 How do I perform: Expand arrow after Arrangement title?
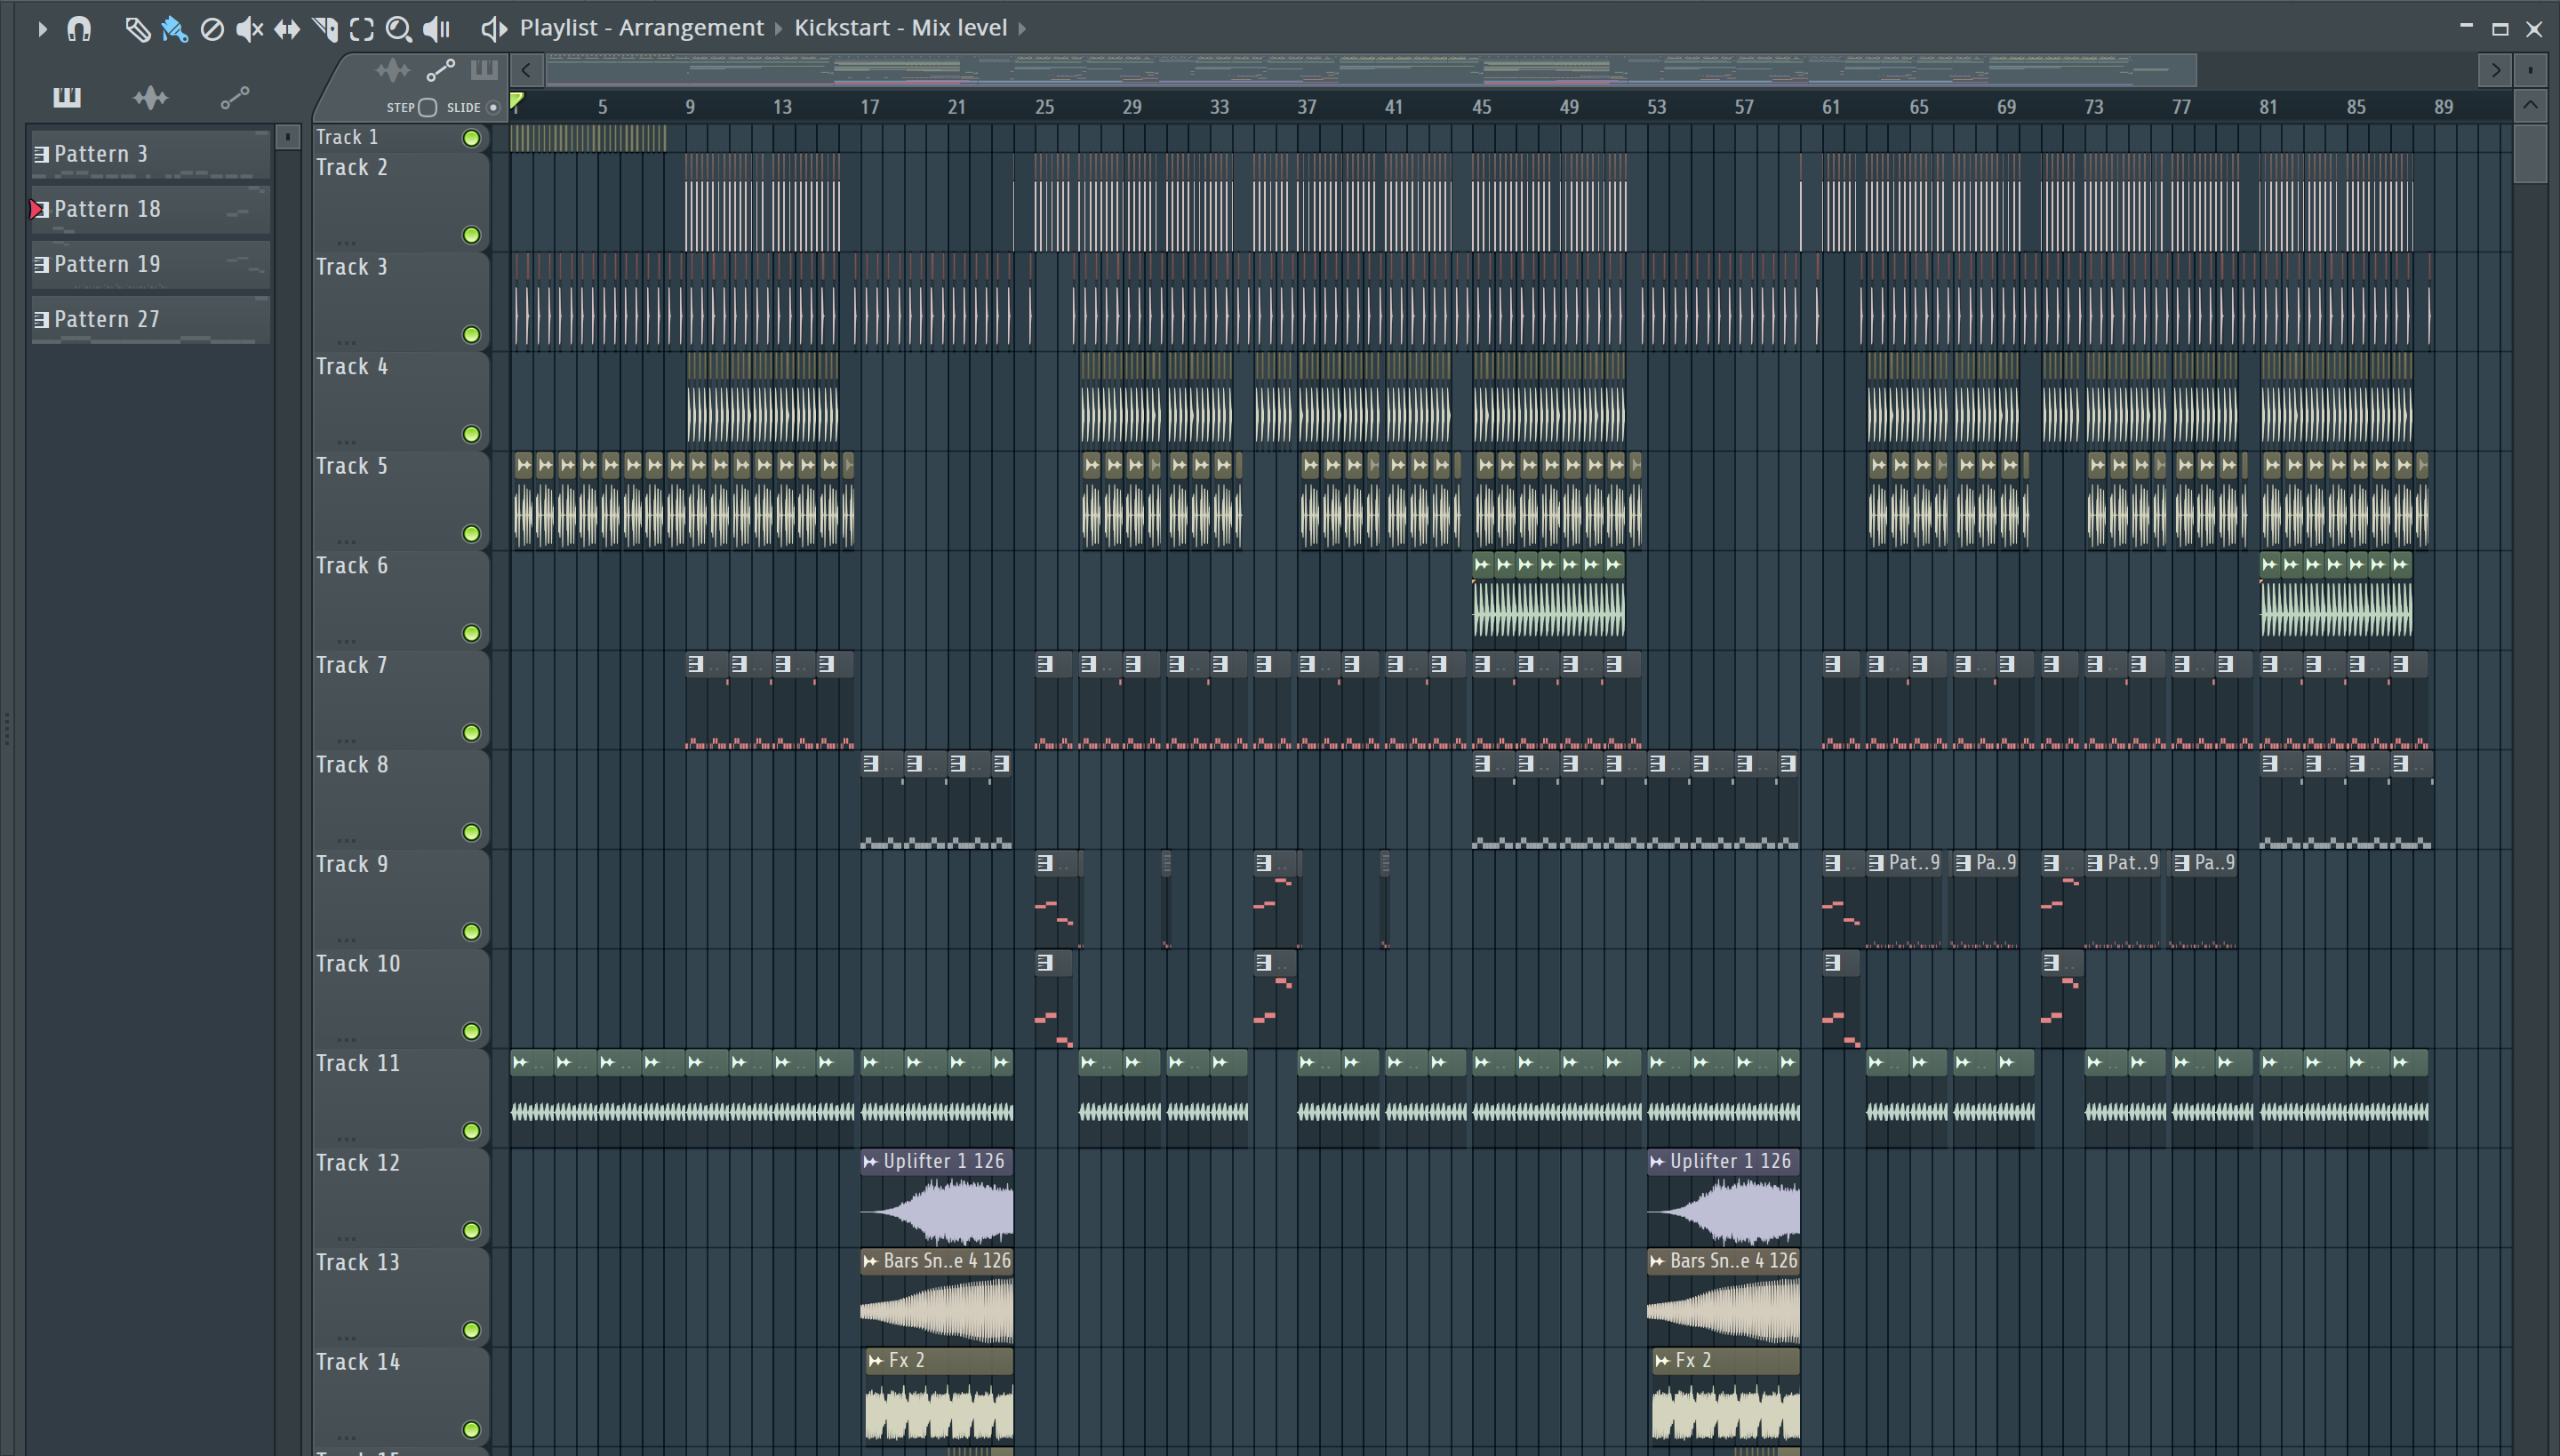pyautogui.click(x=778, y=29)
